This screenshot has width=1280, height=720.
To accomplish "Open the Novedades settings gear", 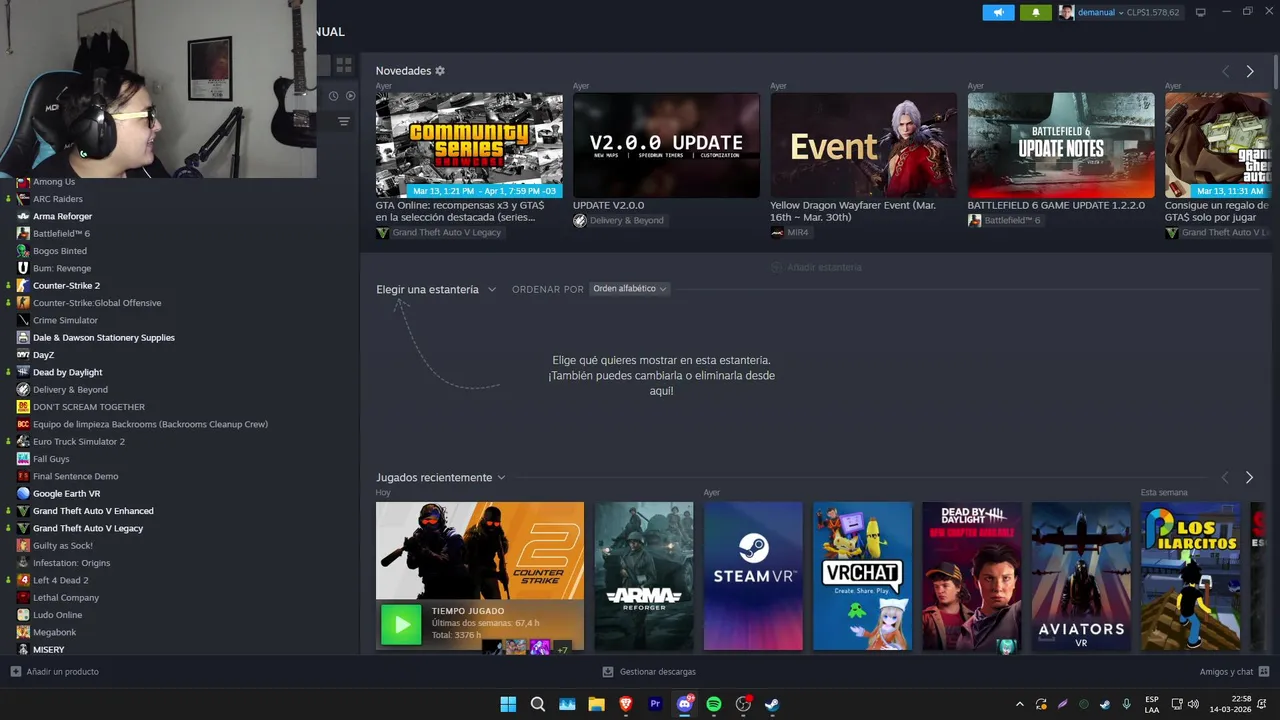I will point(440,71).
